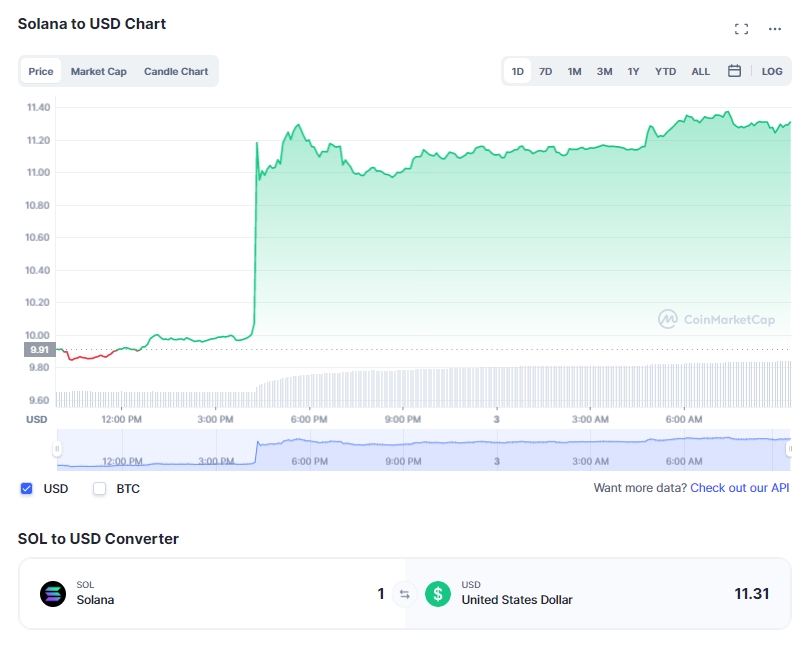Open the chart in fullscreen mode

coord(741,29)
